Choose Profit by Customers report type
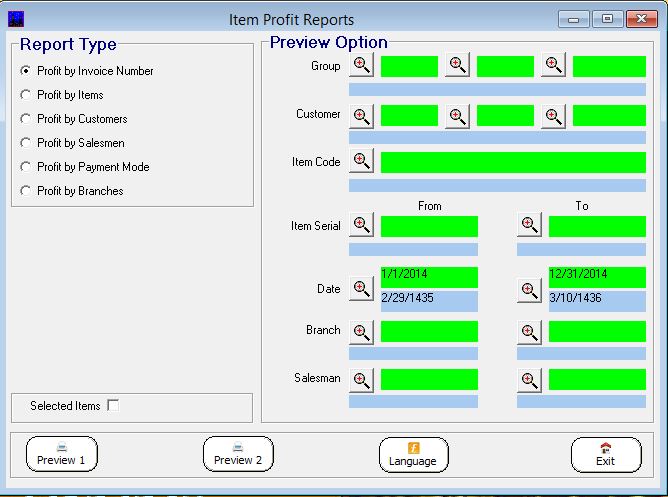The image size is (668, 497). pyautogui.click(x=26, y=119)
